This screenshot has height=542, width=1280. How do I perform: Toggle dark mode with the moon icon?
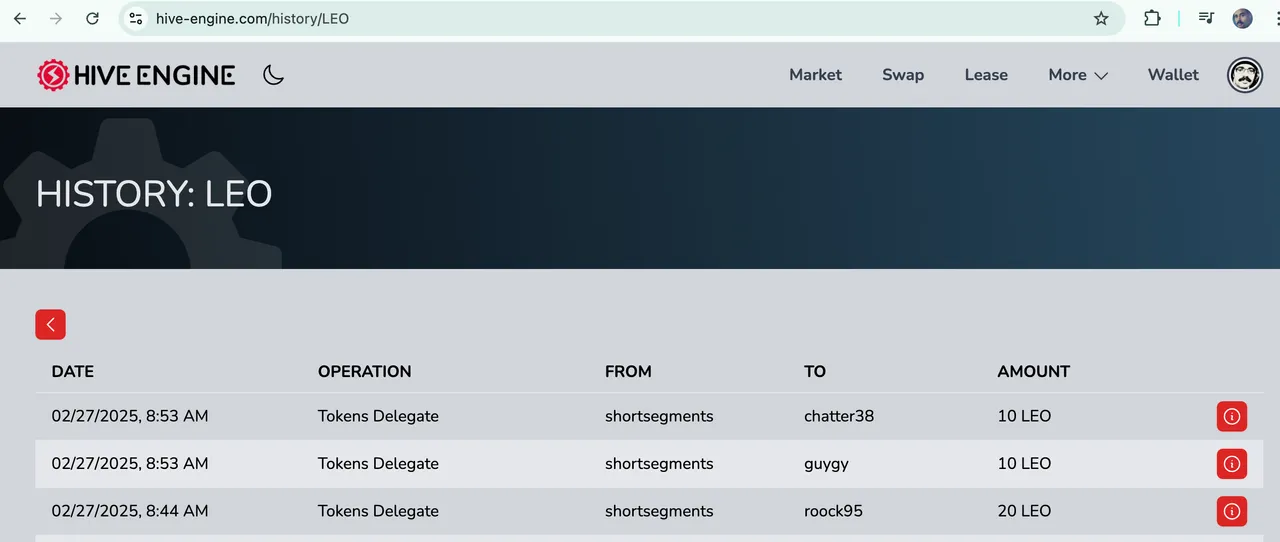pos(273,75)
